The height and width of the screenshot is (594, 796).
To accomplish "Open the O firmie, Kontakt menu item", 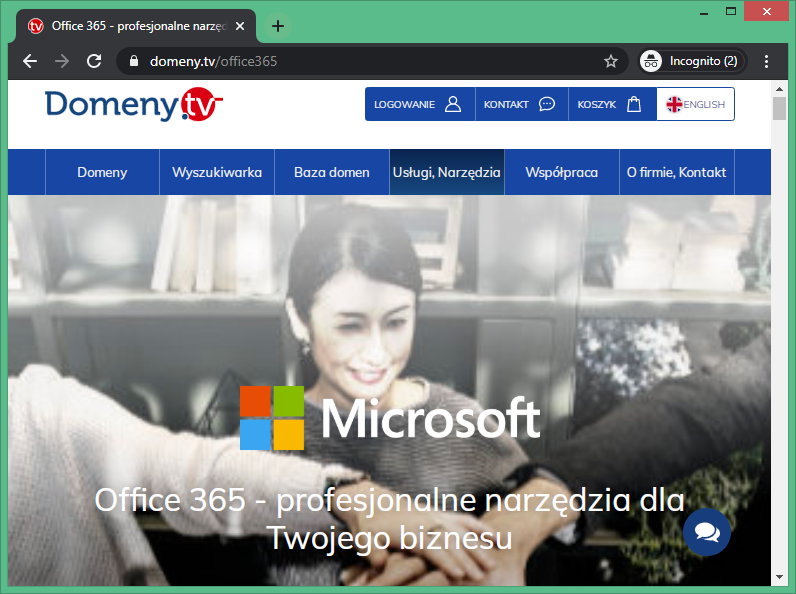I will 677,172.
